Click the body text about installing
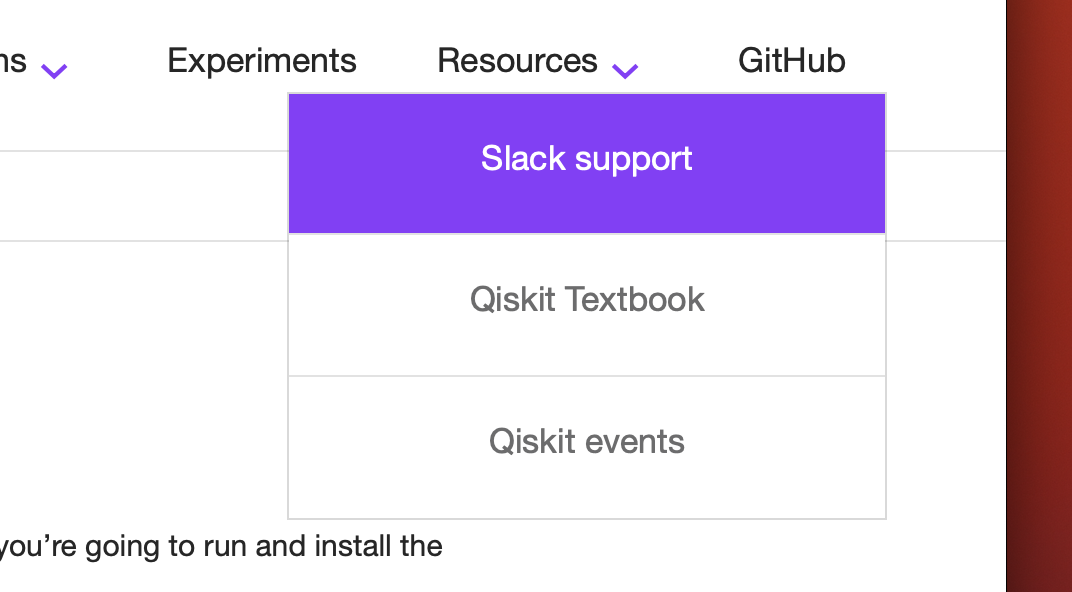Viewport: 1072px width, 592px height. point(220,546)
